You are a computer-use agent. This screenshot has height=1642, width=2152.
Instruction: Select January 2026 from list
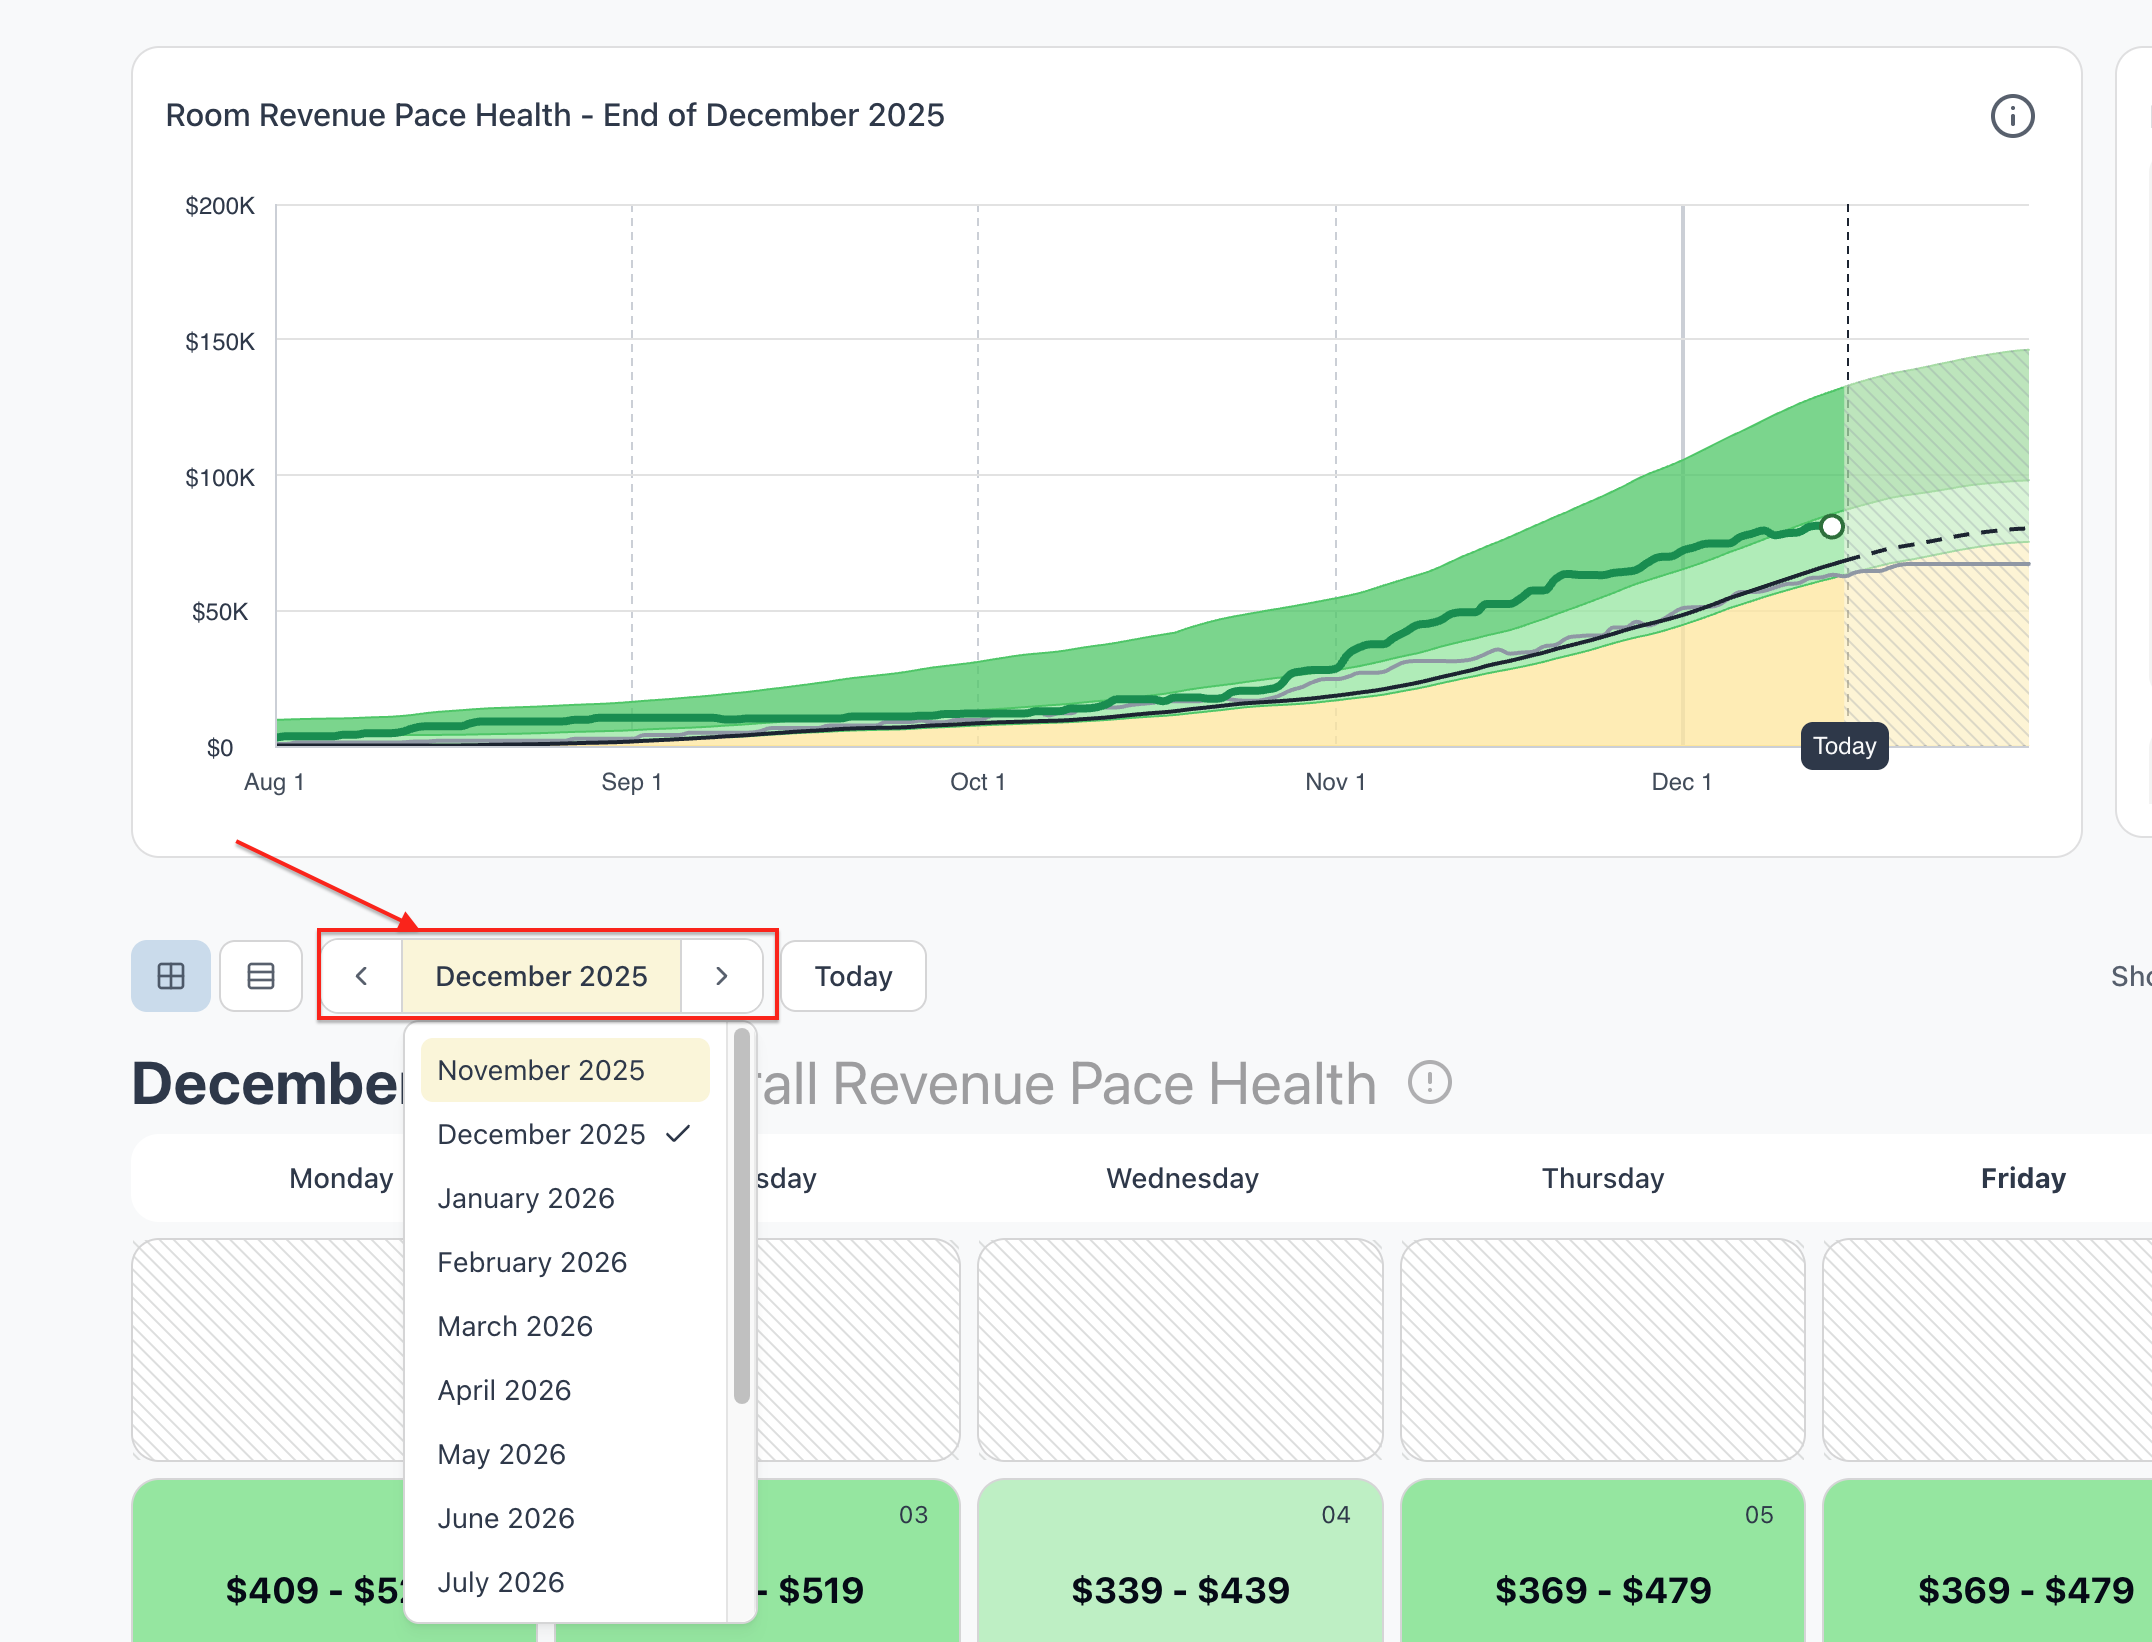[526, 1198]
